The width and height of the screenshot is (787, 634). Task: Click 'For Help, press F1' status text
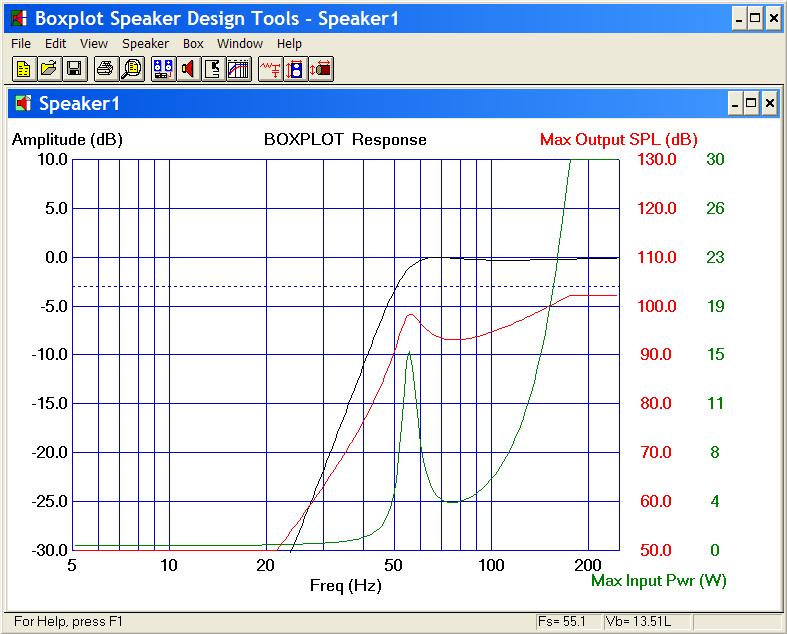[x=68, y=621]
